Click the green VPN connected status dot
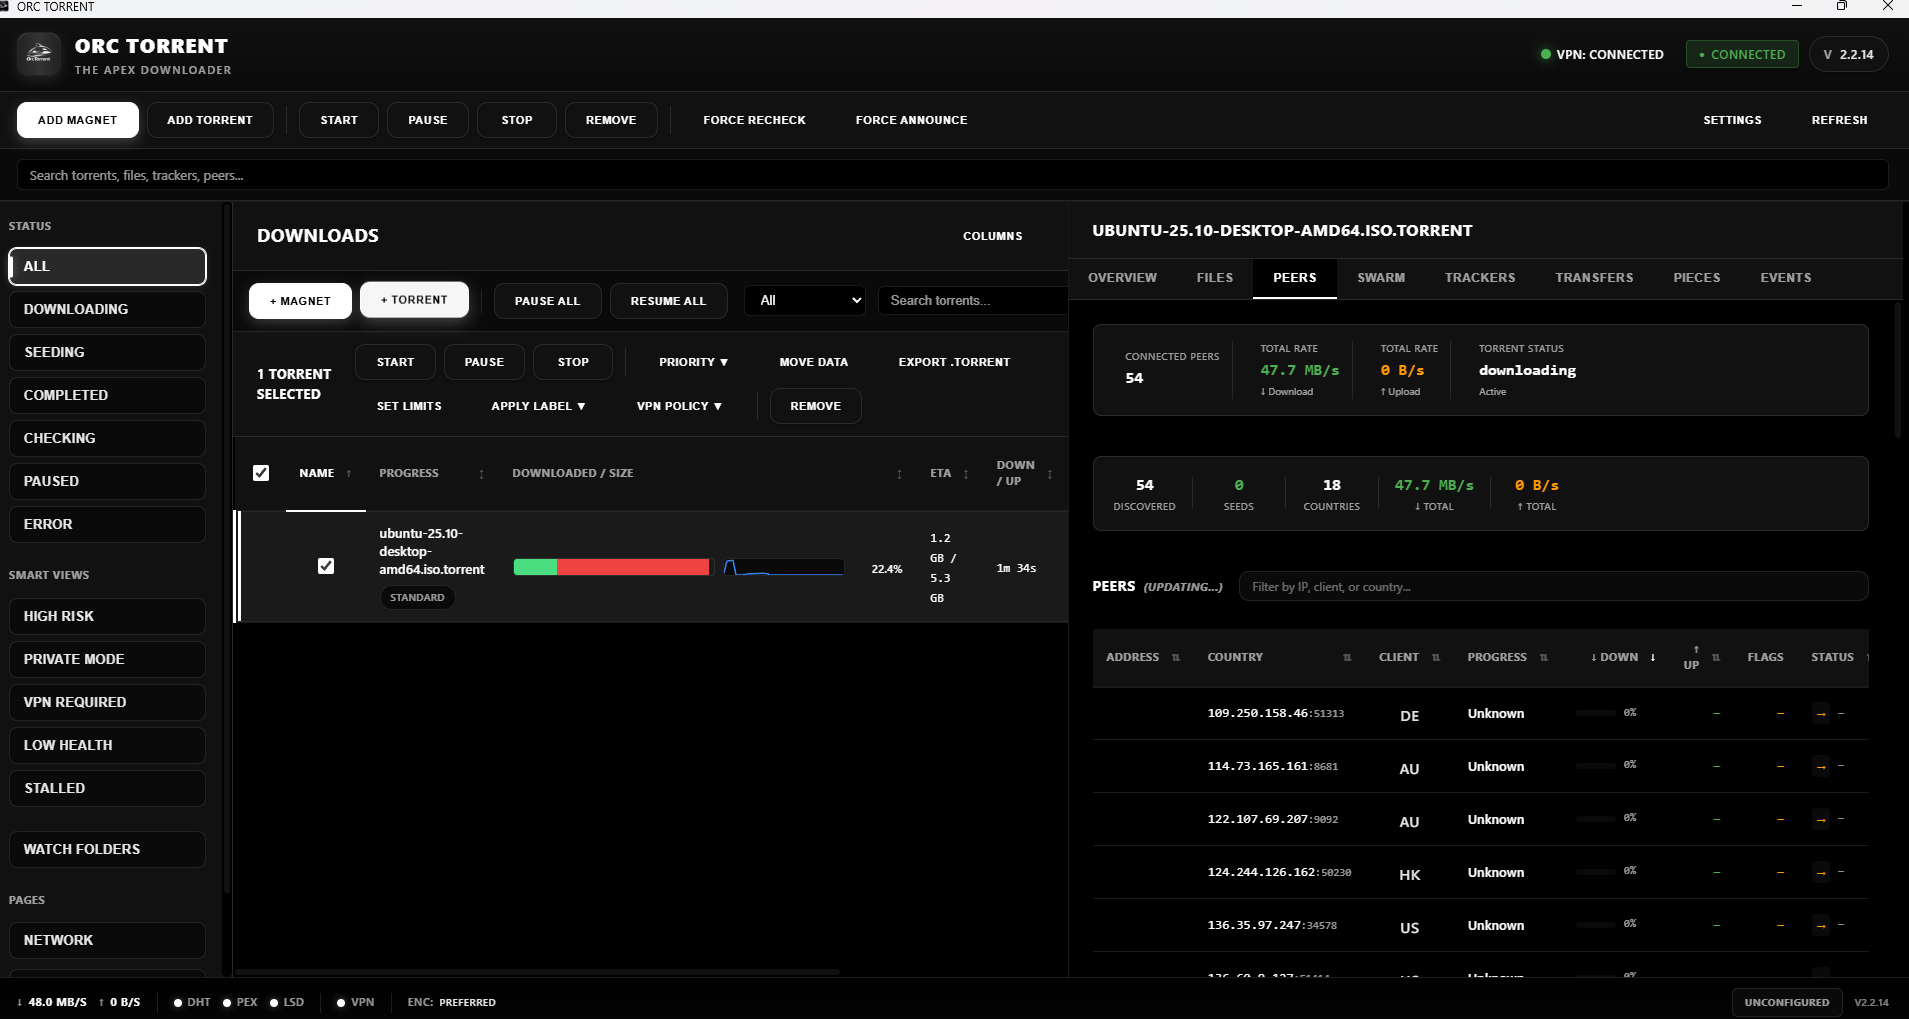1909x1019 pixels. click(x=1546, y=55)
